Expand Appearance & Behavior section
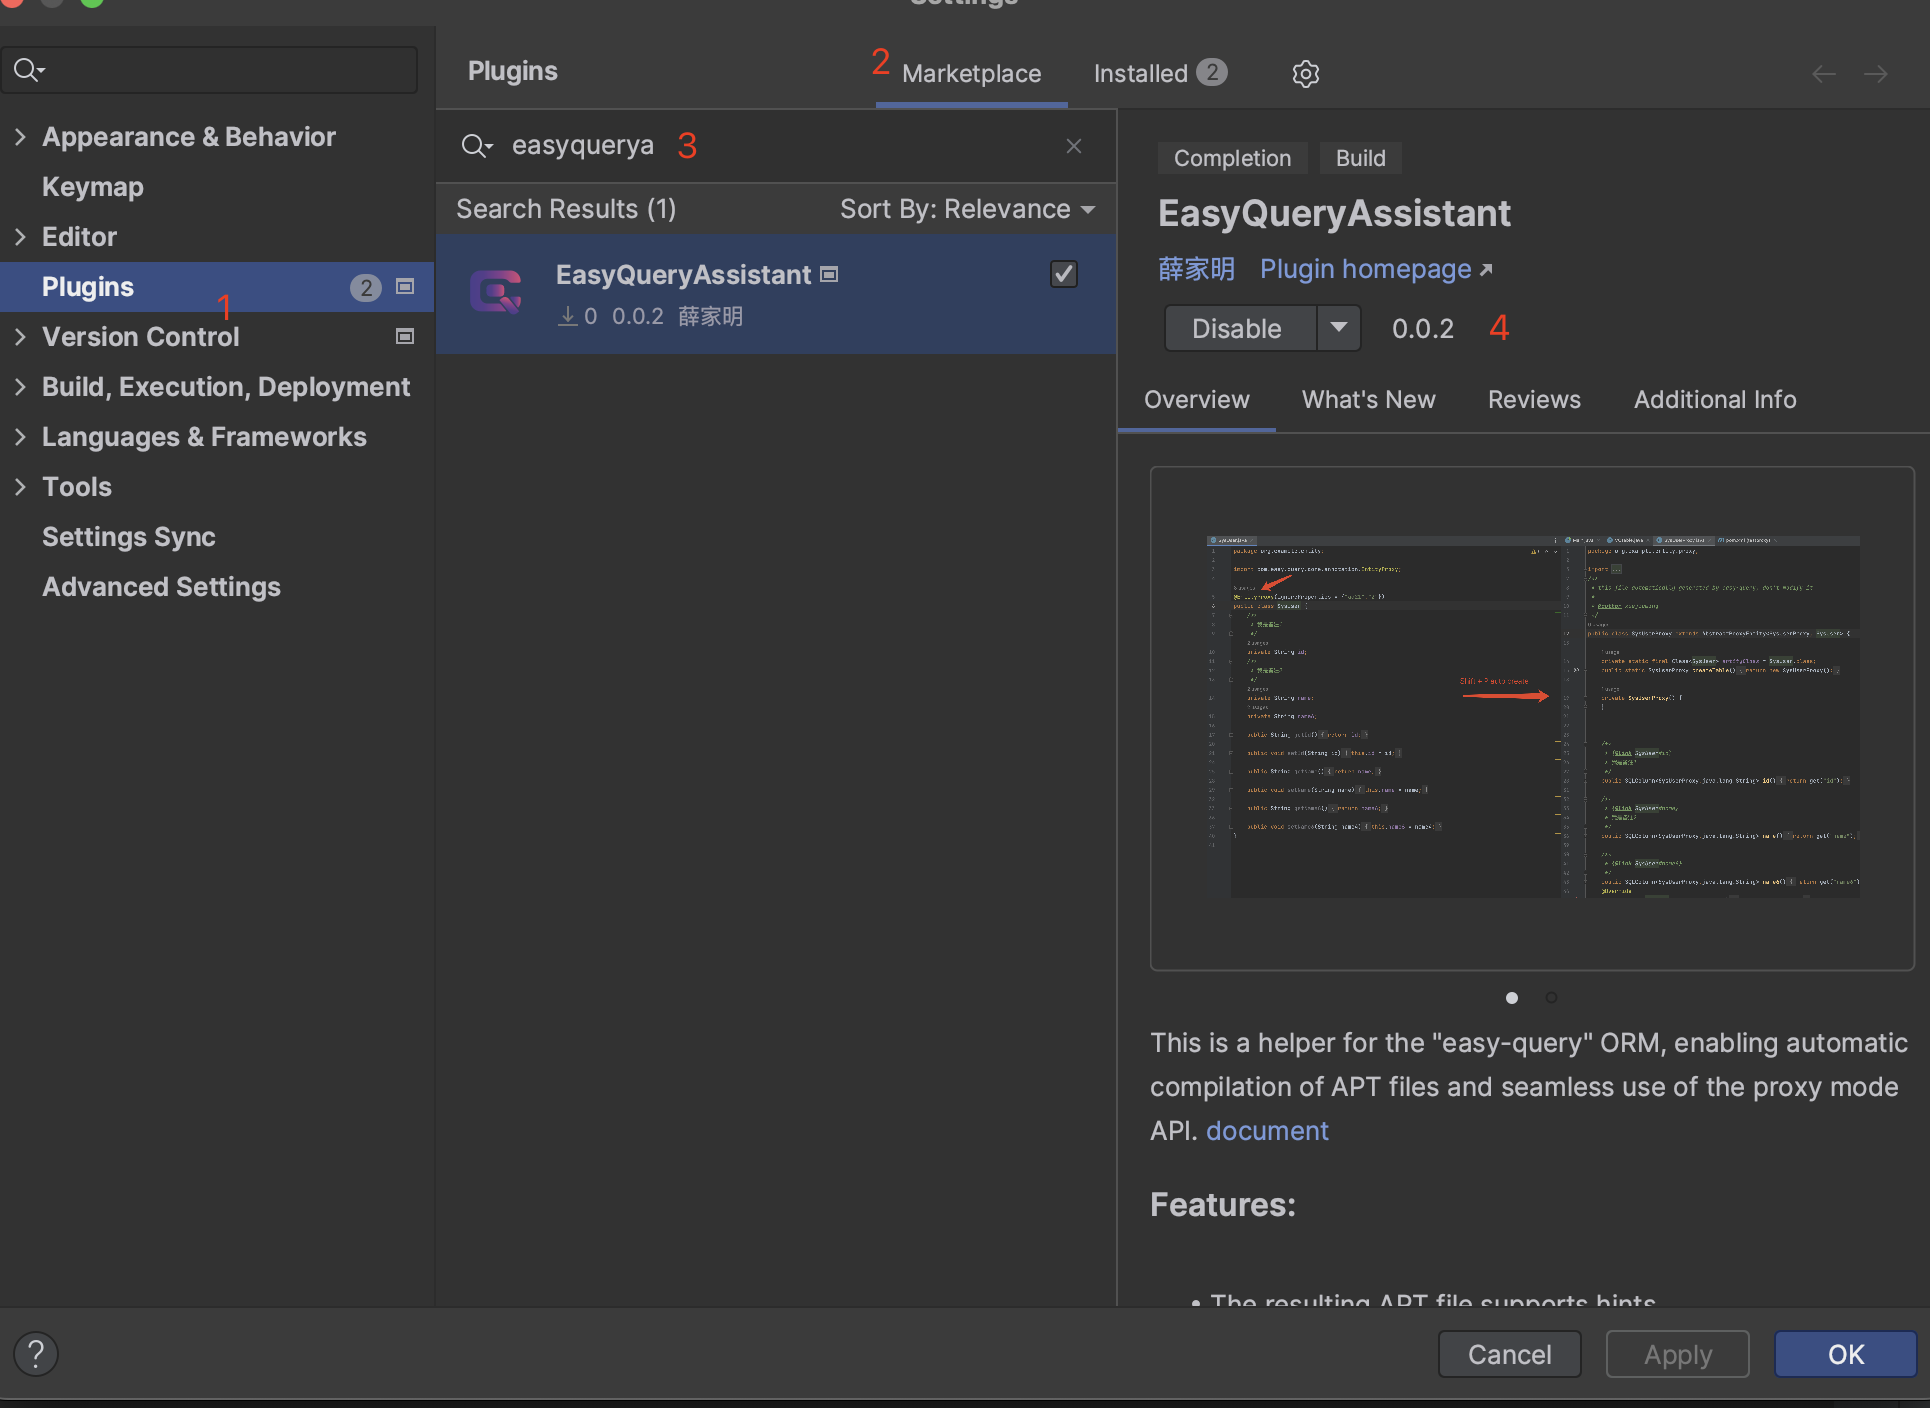The height and width of the screenshot is (1408, 1930). pyautogui.click(x=20, y=137)
